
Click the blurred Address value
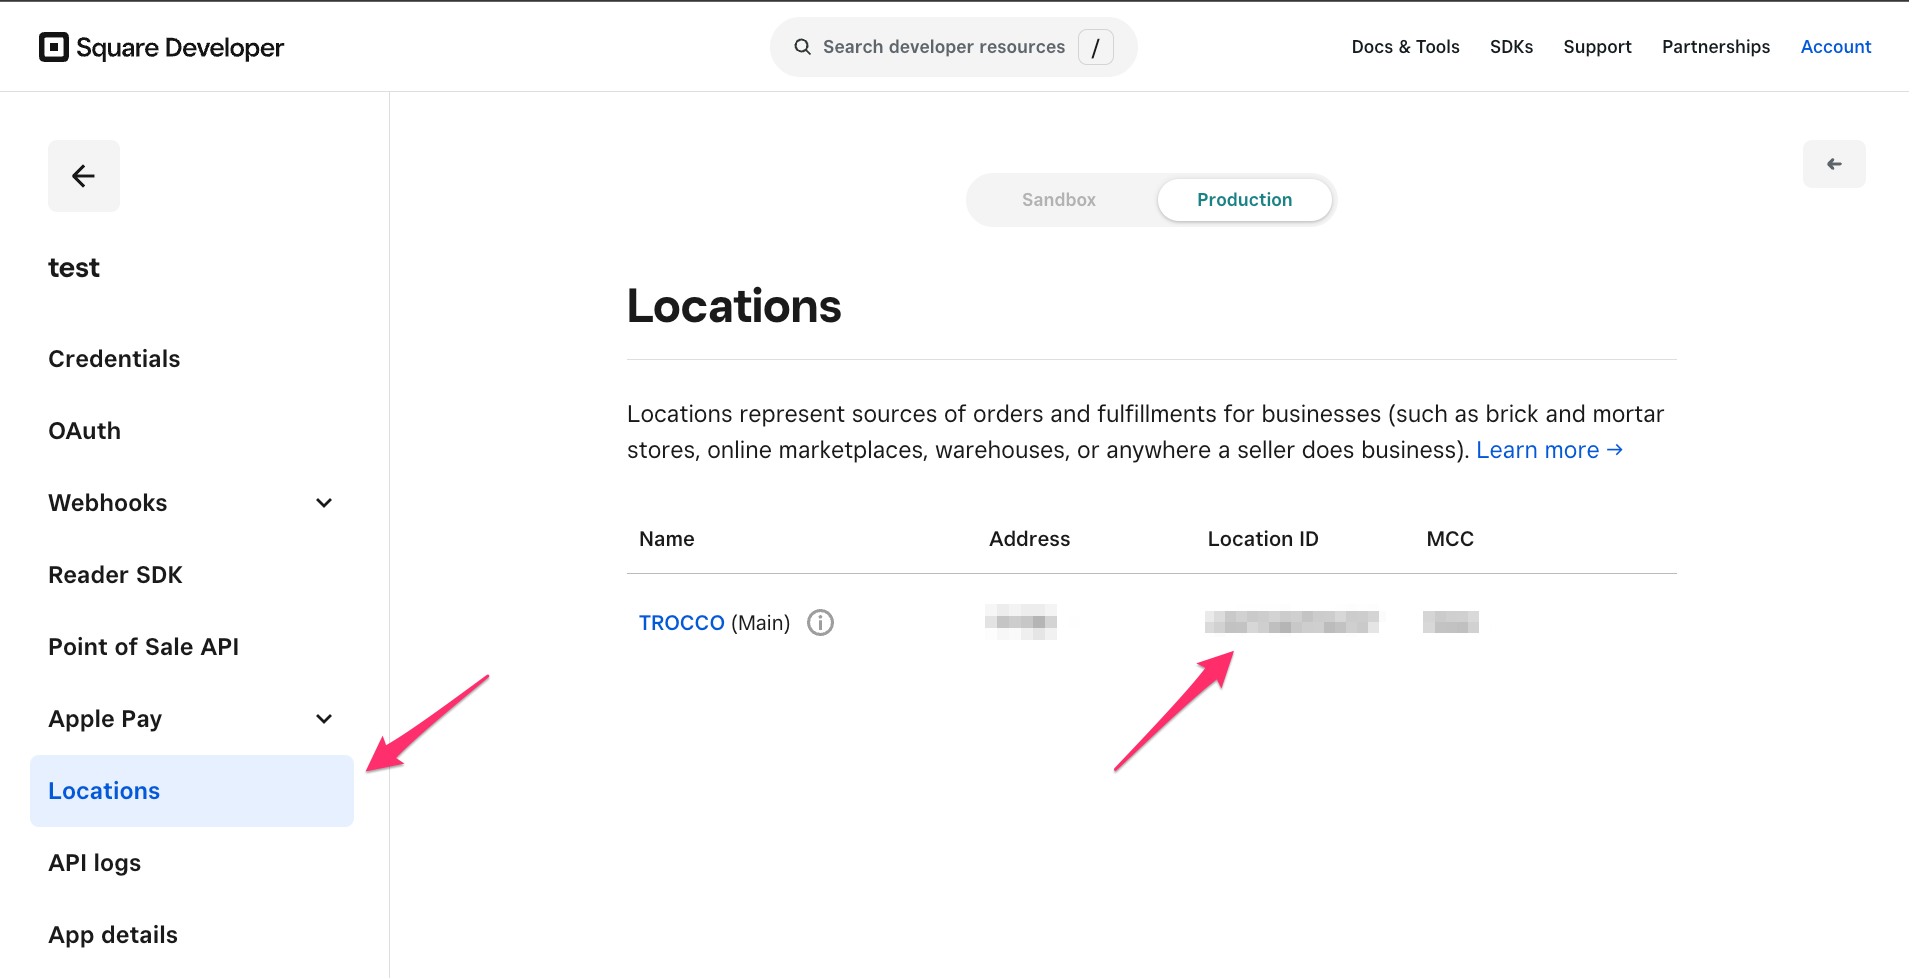tap(1021, 622)
